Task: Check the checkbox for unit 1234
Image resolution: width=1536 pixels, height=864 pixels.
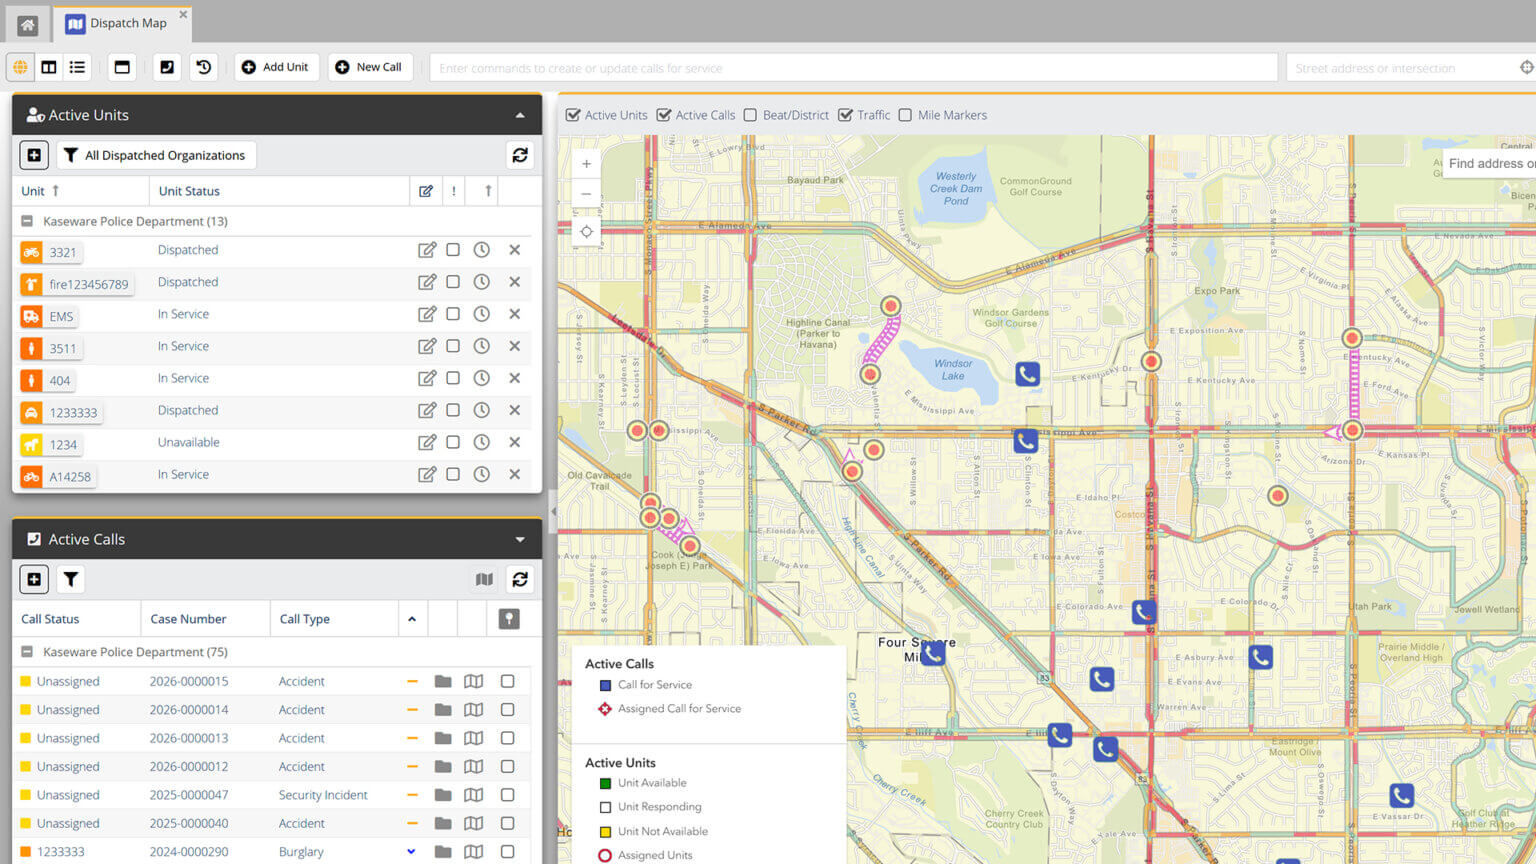Action: (453, 442)
